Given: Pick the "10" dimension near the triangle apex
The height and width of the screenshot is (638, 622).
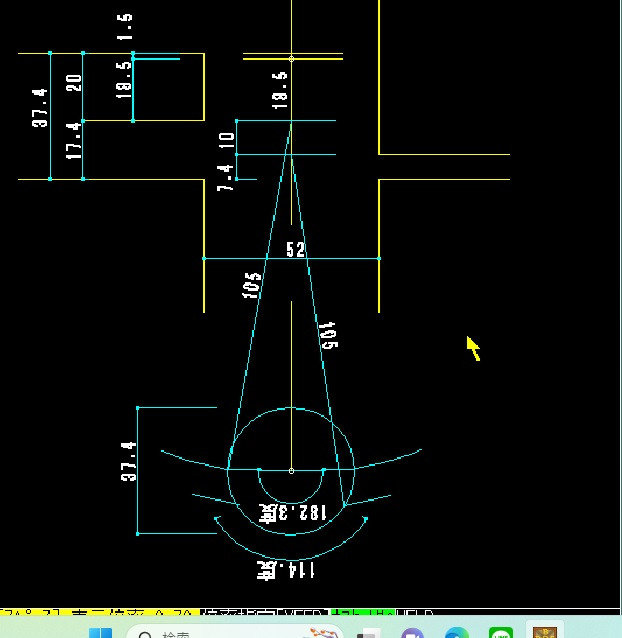Looking at the screenshot, I should pyautogui.click(x=227, y=138).
